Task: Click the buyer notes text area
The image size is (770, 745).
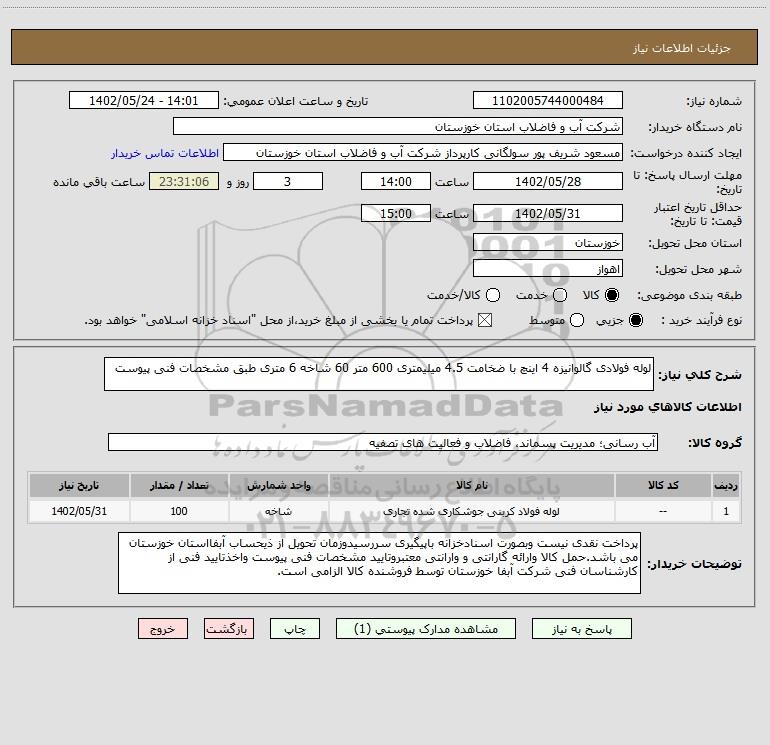Action: click(380, 563)
